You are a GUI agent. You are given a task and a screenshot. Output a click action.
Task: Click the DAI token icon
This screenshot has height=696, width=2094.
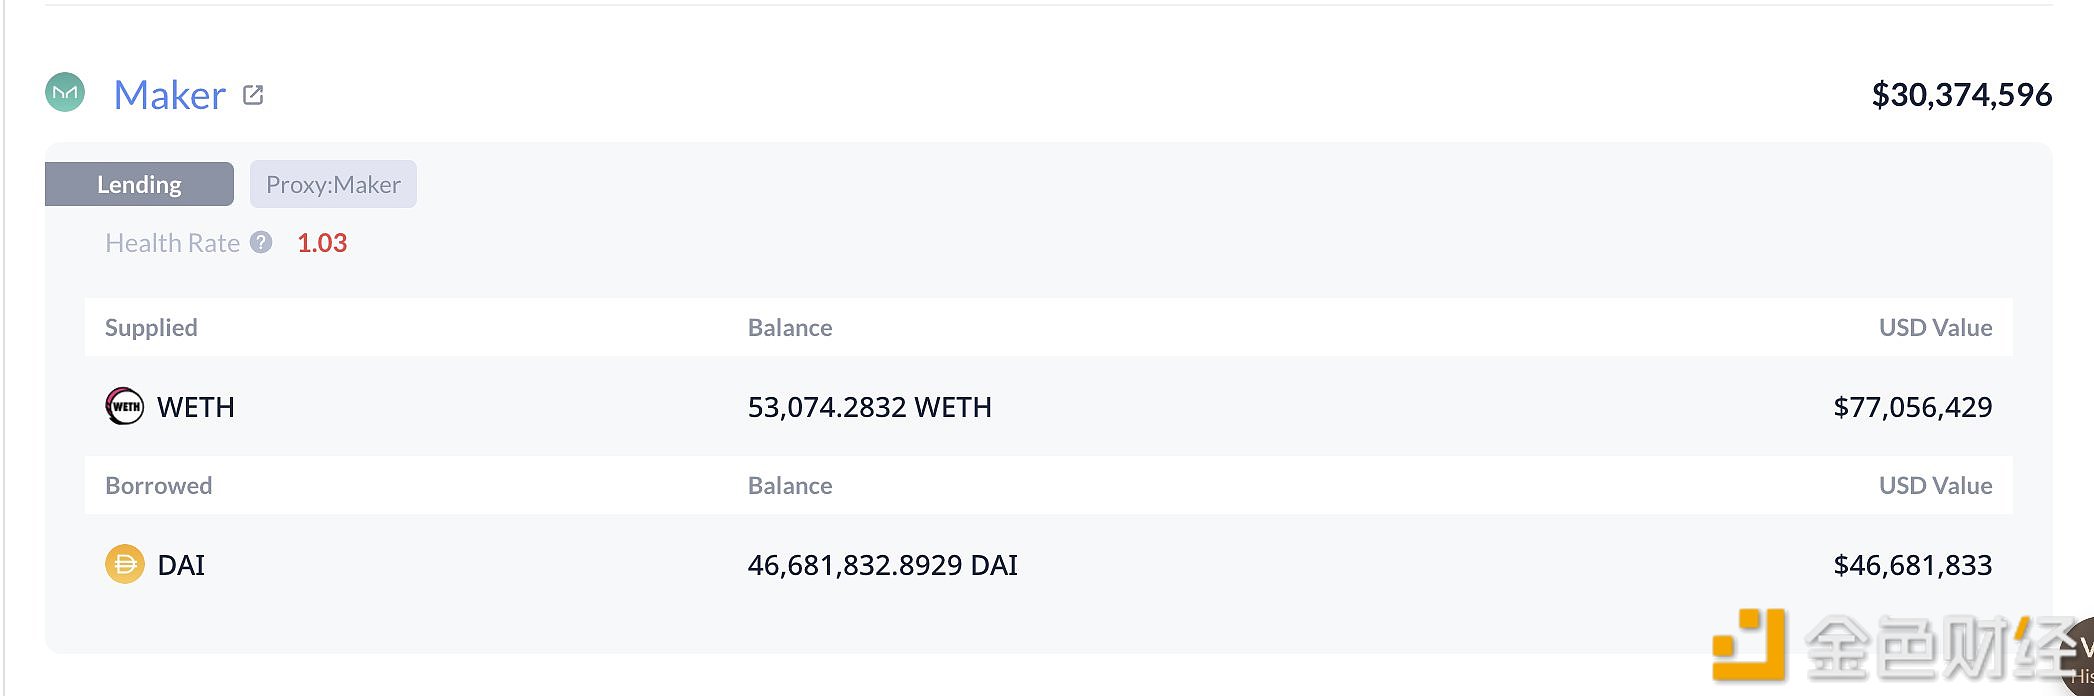(125, 565)
